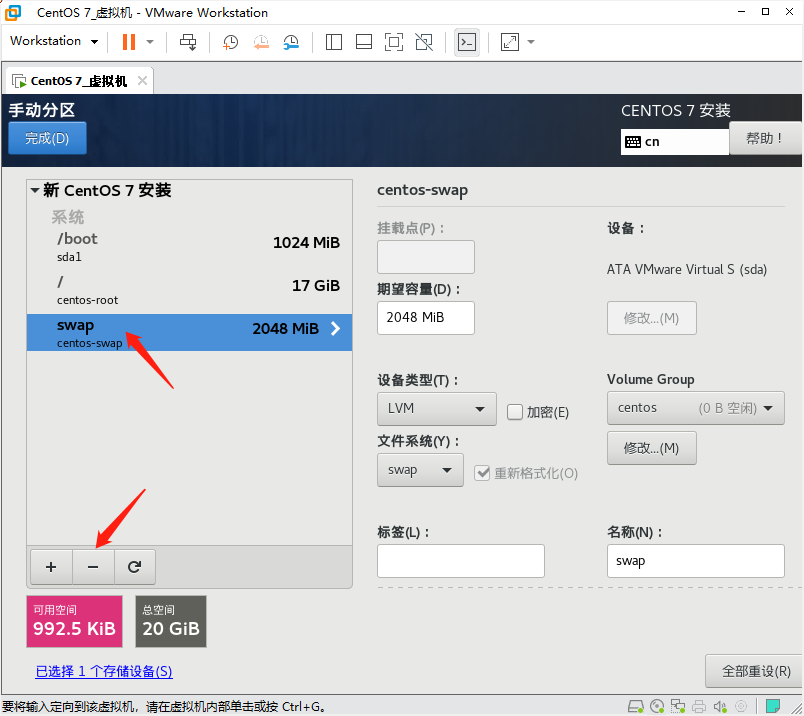Toggle the library sidebar view icon

click(334, 42)
